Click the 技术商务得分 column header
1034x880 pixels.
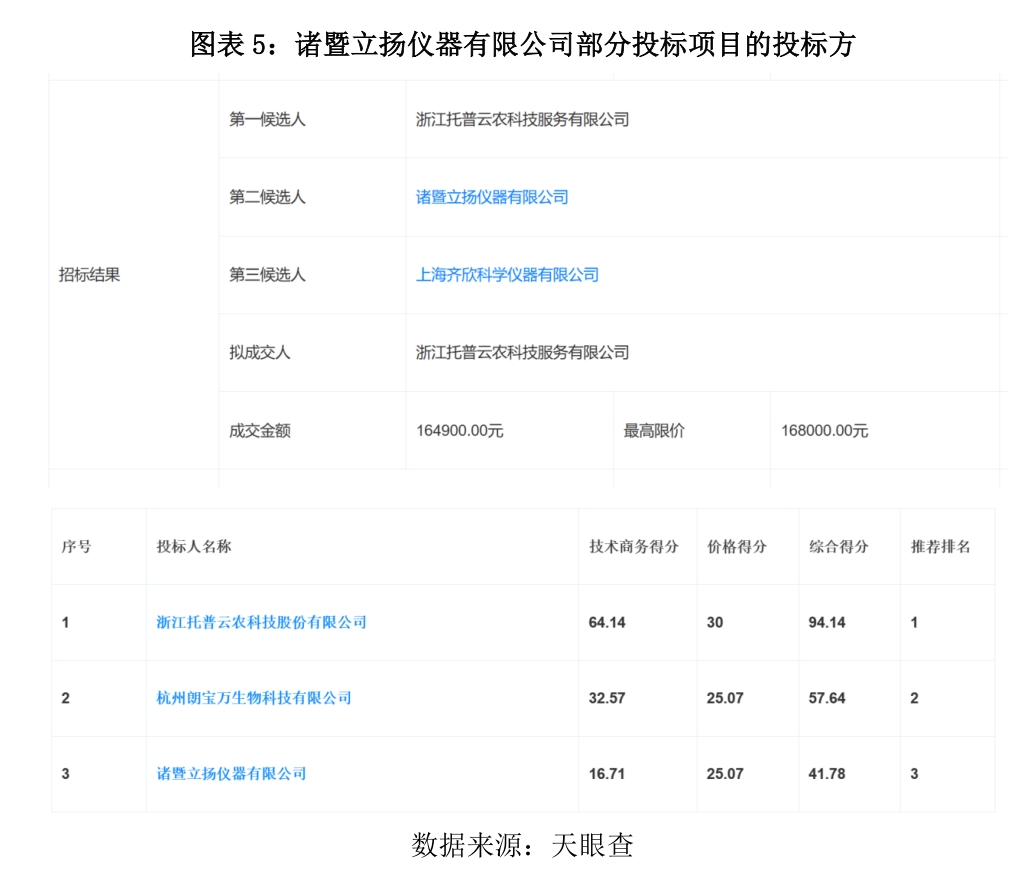point(634,546)
